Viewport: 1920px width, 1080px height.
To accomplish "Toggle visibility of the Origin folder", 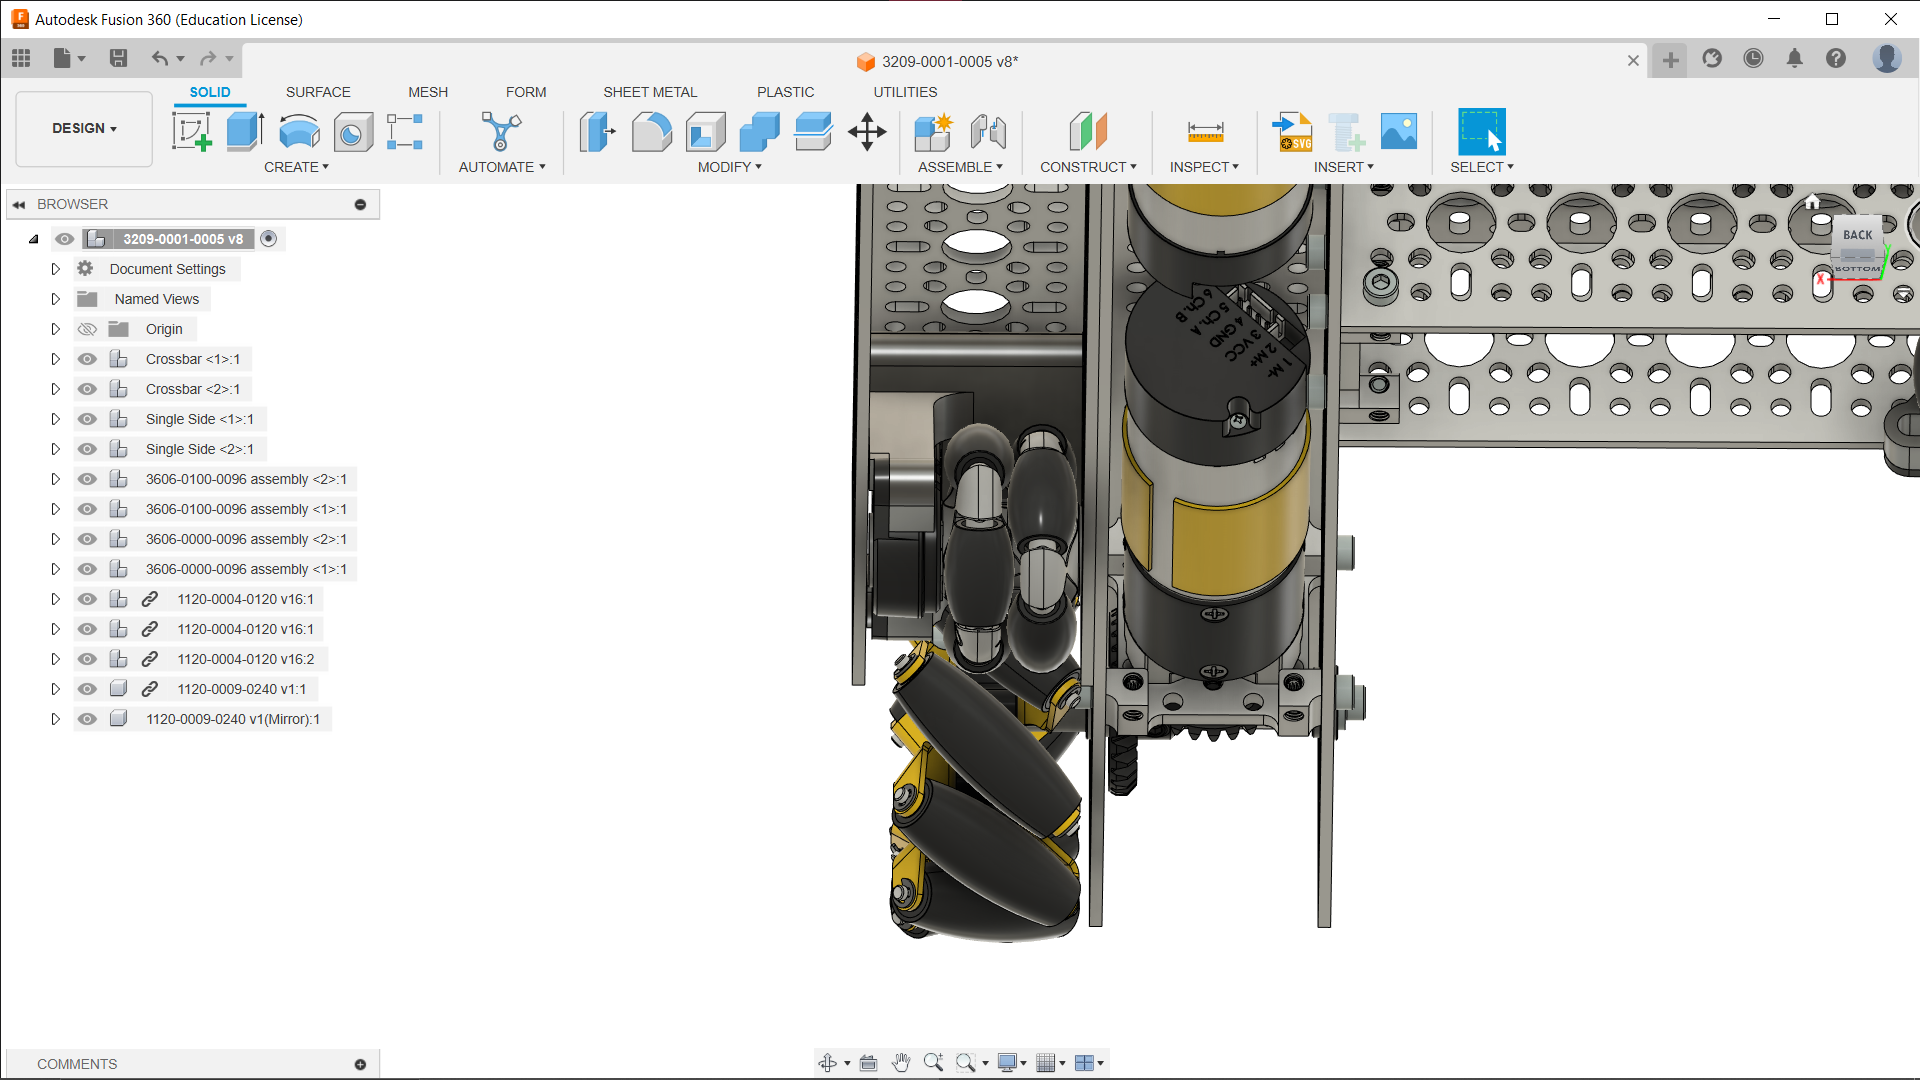I will [87, 329].
